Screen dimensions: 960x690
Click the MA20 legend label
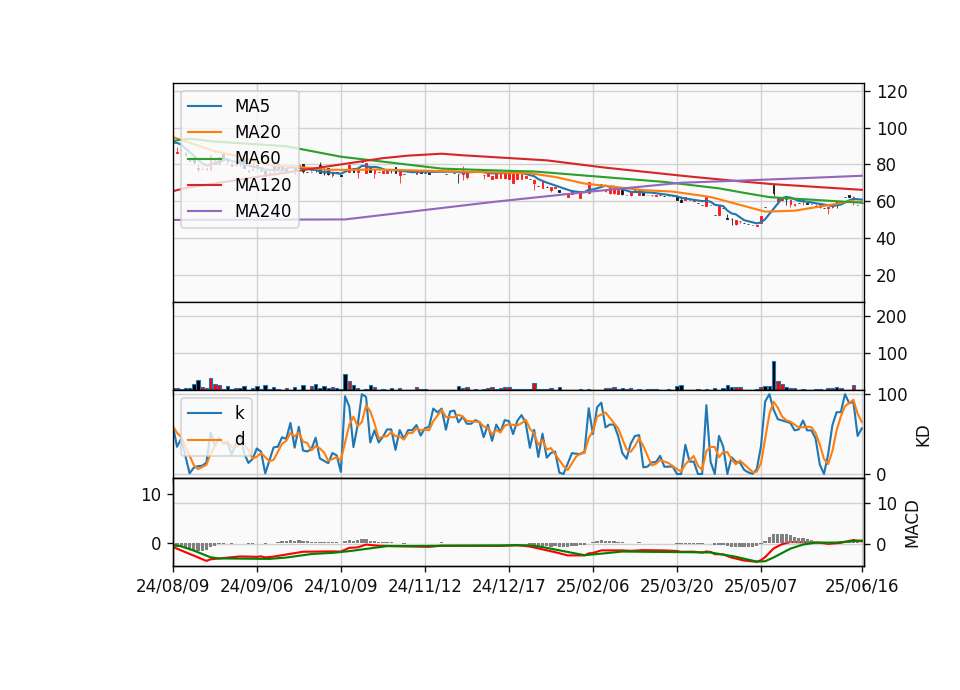click(257, 132)
